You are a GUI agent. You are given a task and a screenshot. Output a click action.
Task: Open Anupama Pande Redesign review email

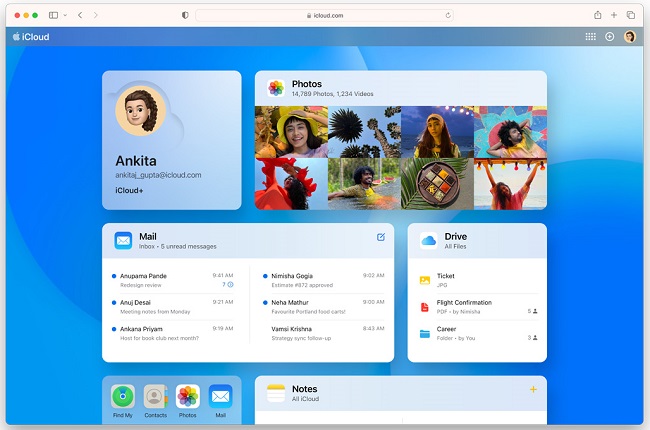coord(172,280)
